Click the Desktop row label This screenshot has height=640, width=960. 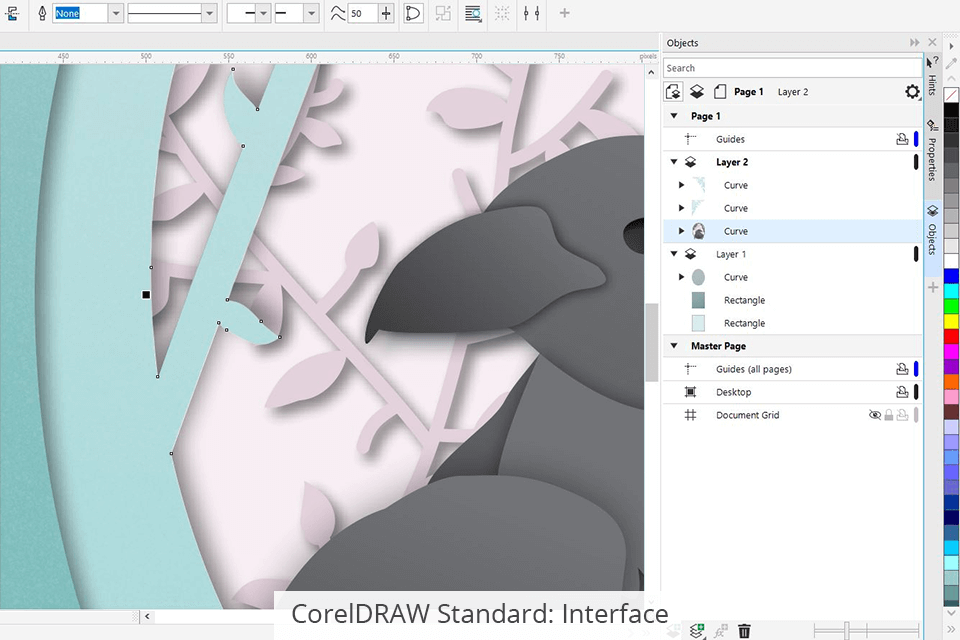733,392
